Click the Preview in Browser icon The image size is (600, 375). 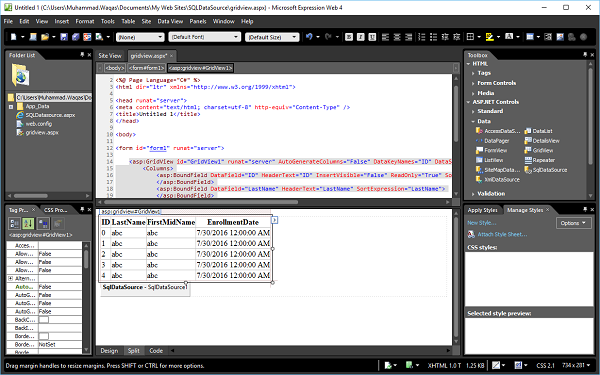(99, 37)
